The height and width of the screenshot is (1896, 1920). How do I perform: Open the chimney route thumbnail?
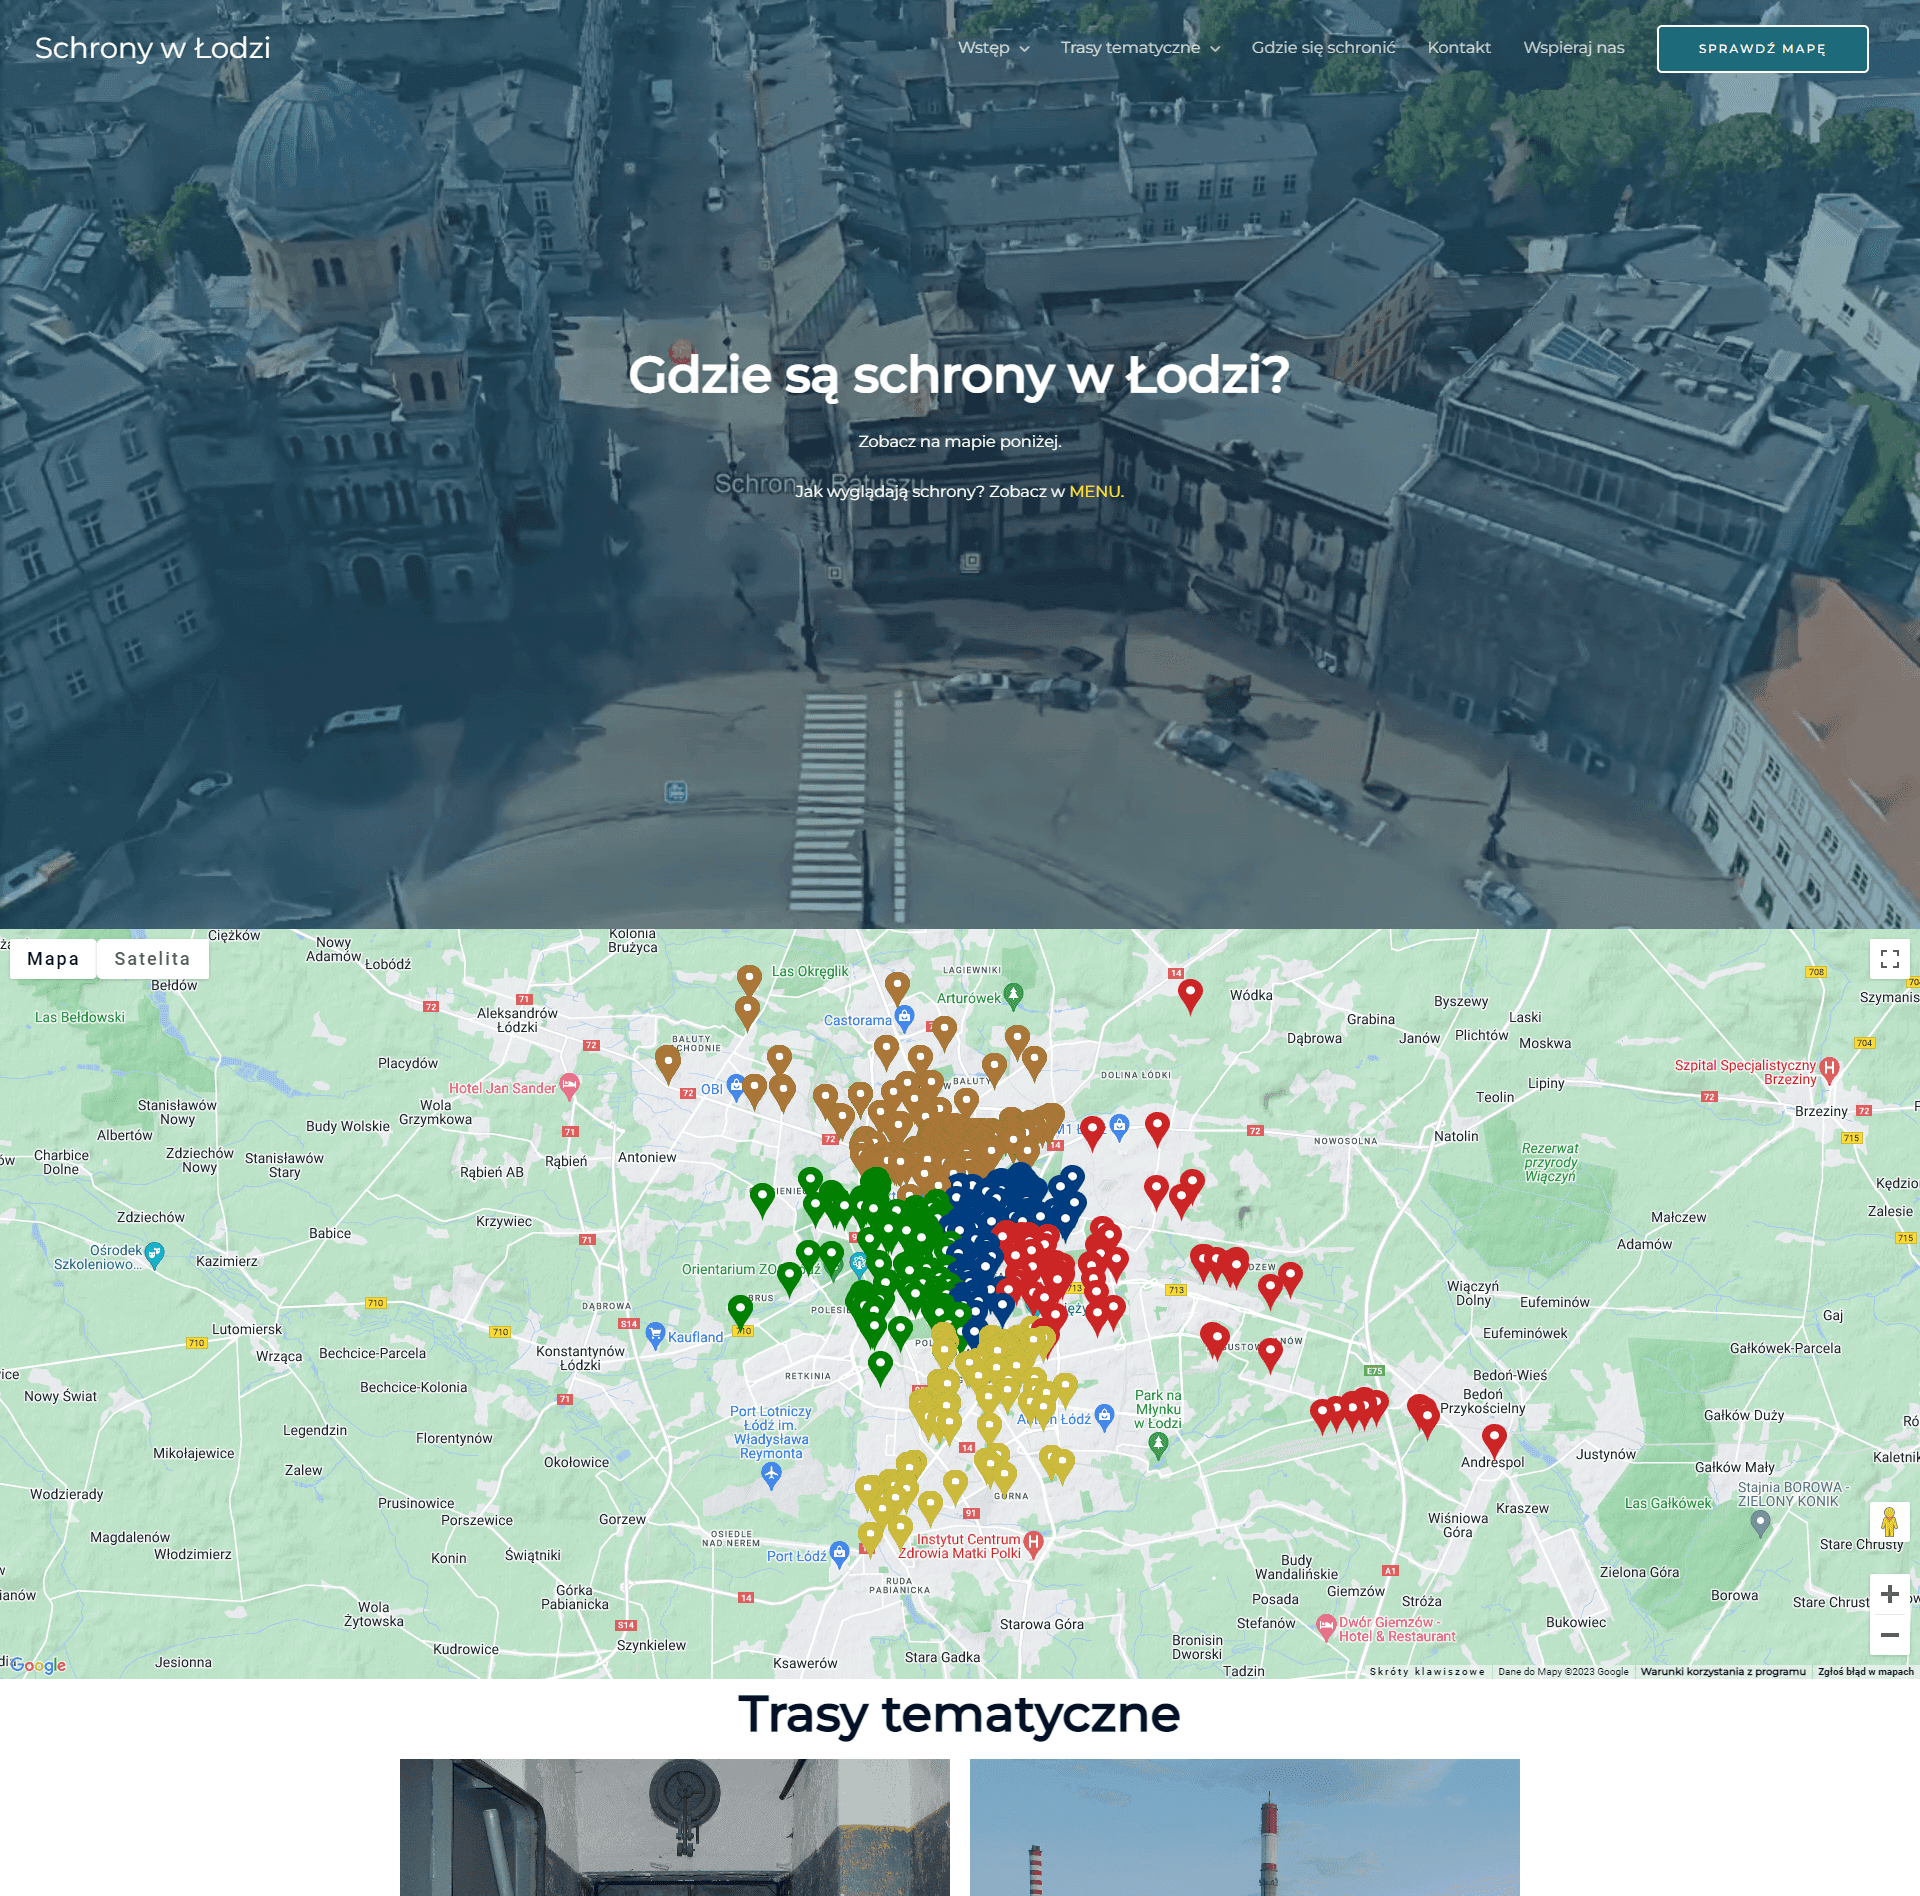(x=1245, y=1827)
